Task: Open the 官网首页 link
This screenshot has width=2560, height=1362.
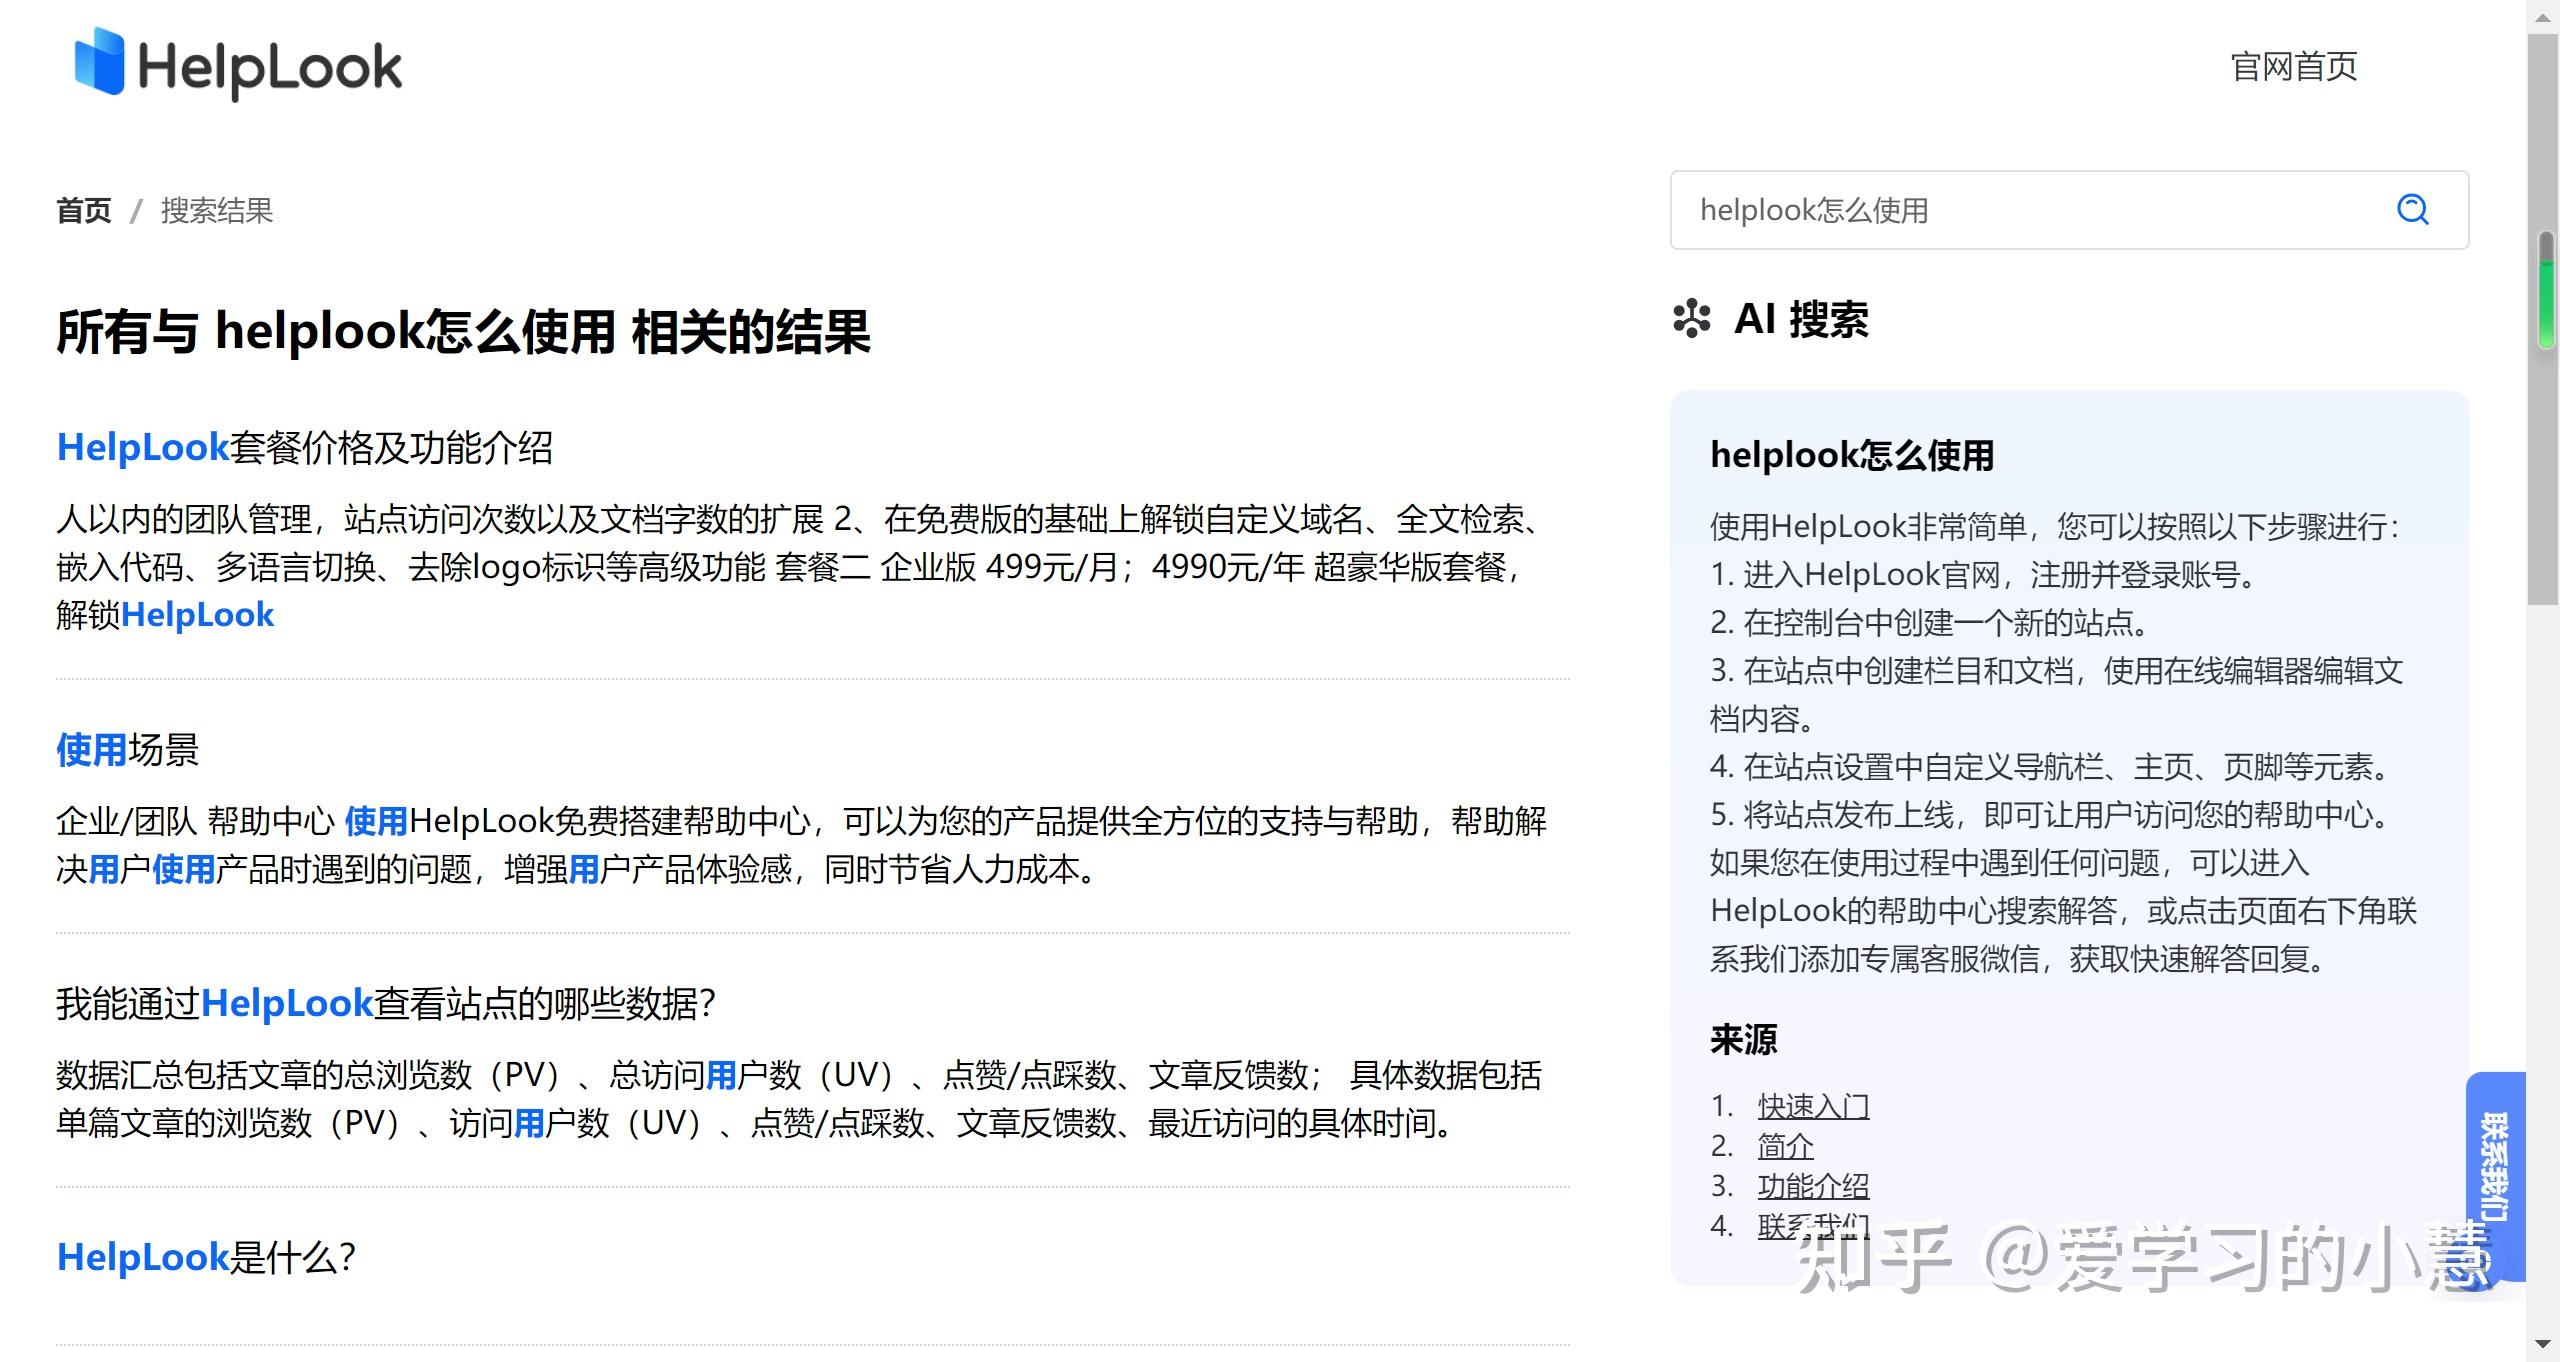Action: coord(2293,67)
